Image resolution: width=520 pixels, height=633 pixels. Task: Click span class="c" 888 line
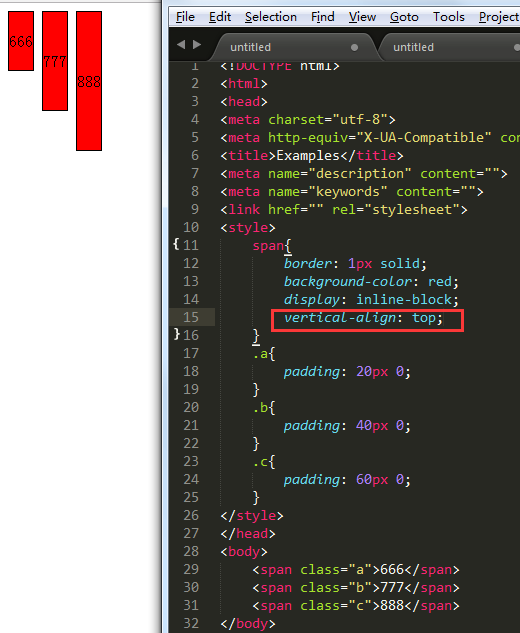click(x=356, y=606)
